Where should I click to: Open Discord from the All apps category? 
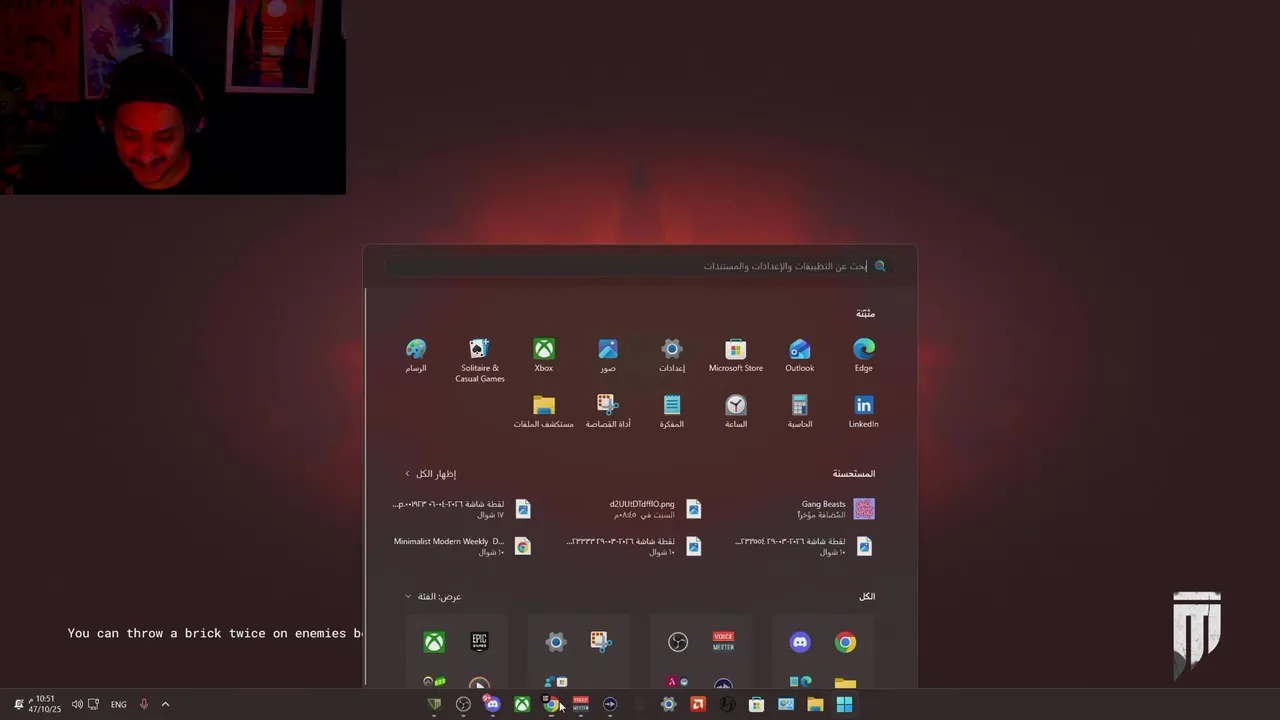800,642
